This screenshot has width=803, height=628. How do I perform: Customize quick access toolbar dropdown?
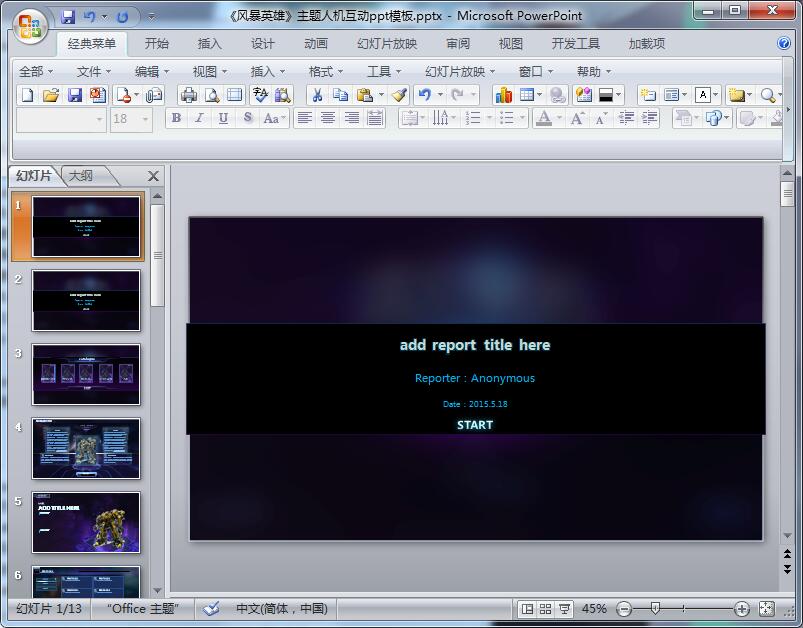point(152,16)
